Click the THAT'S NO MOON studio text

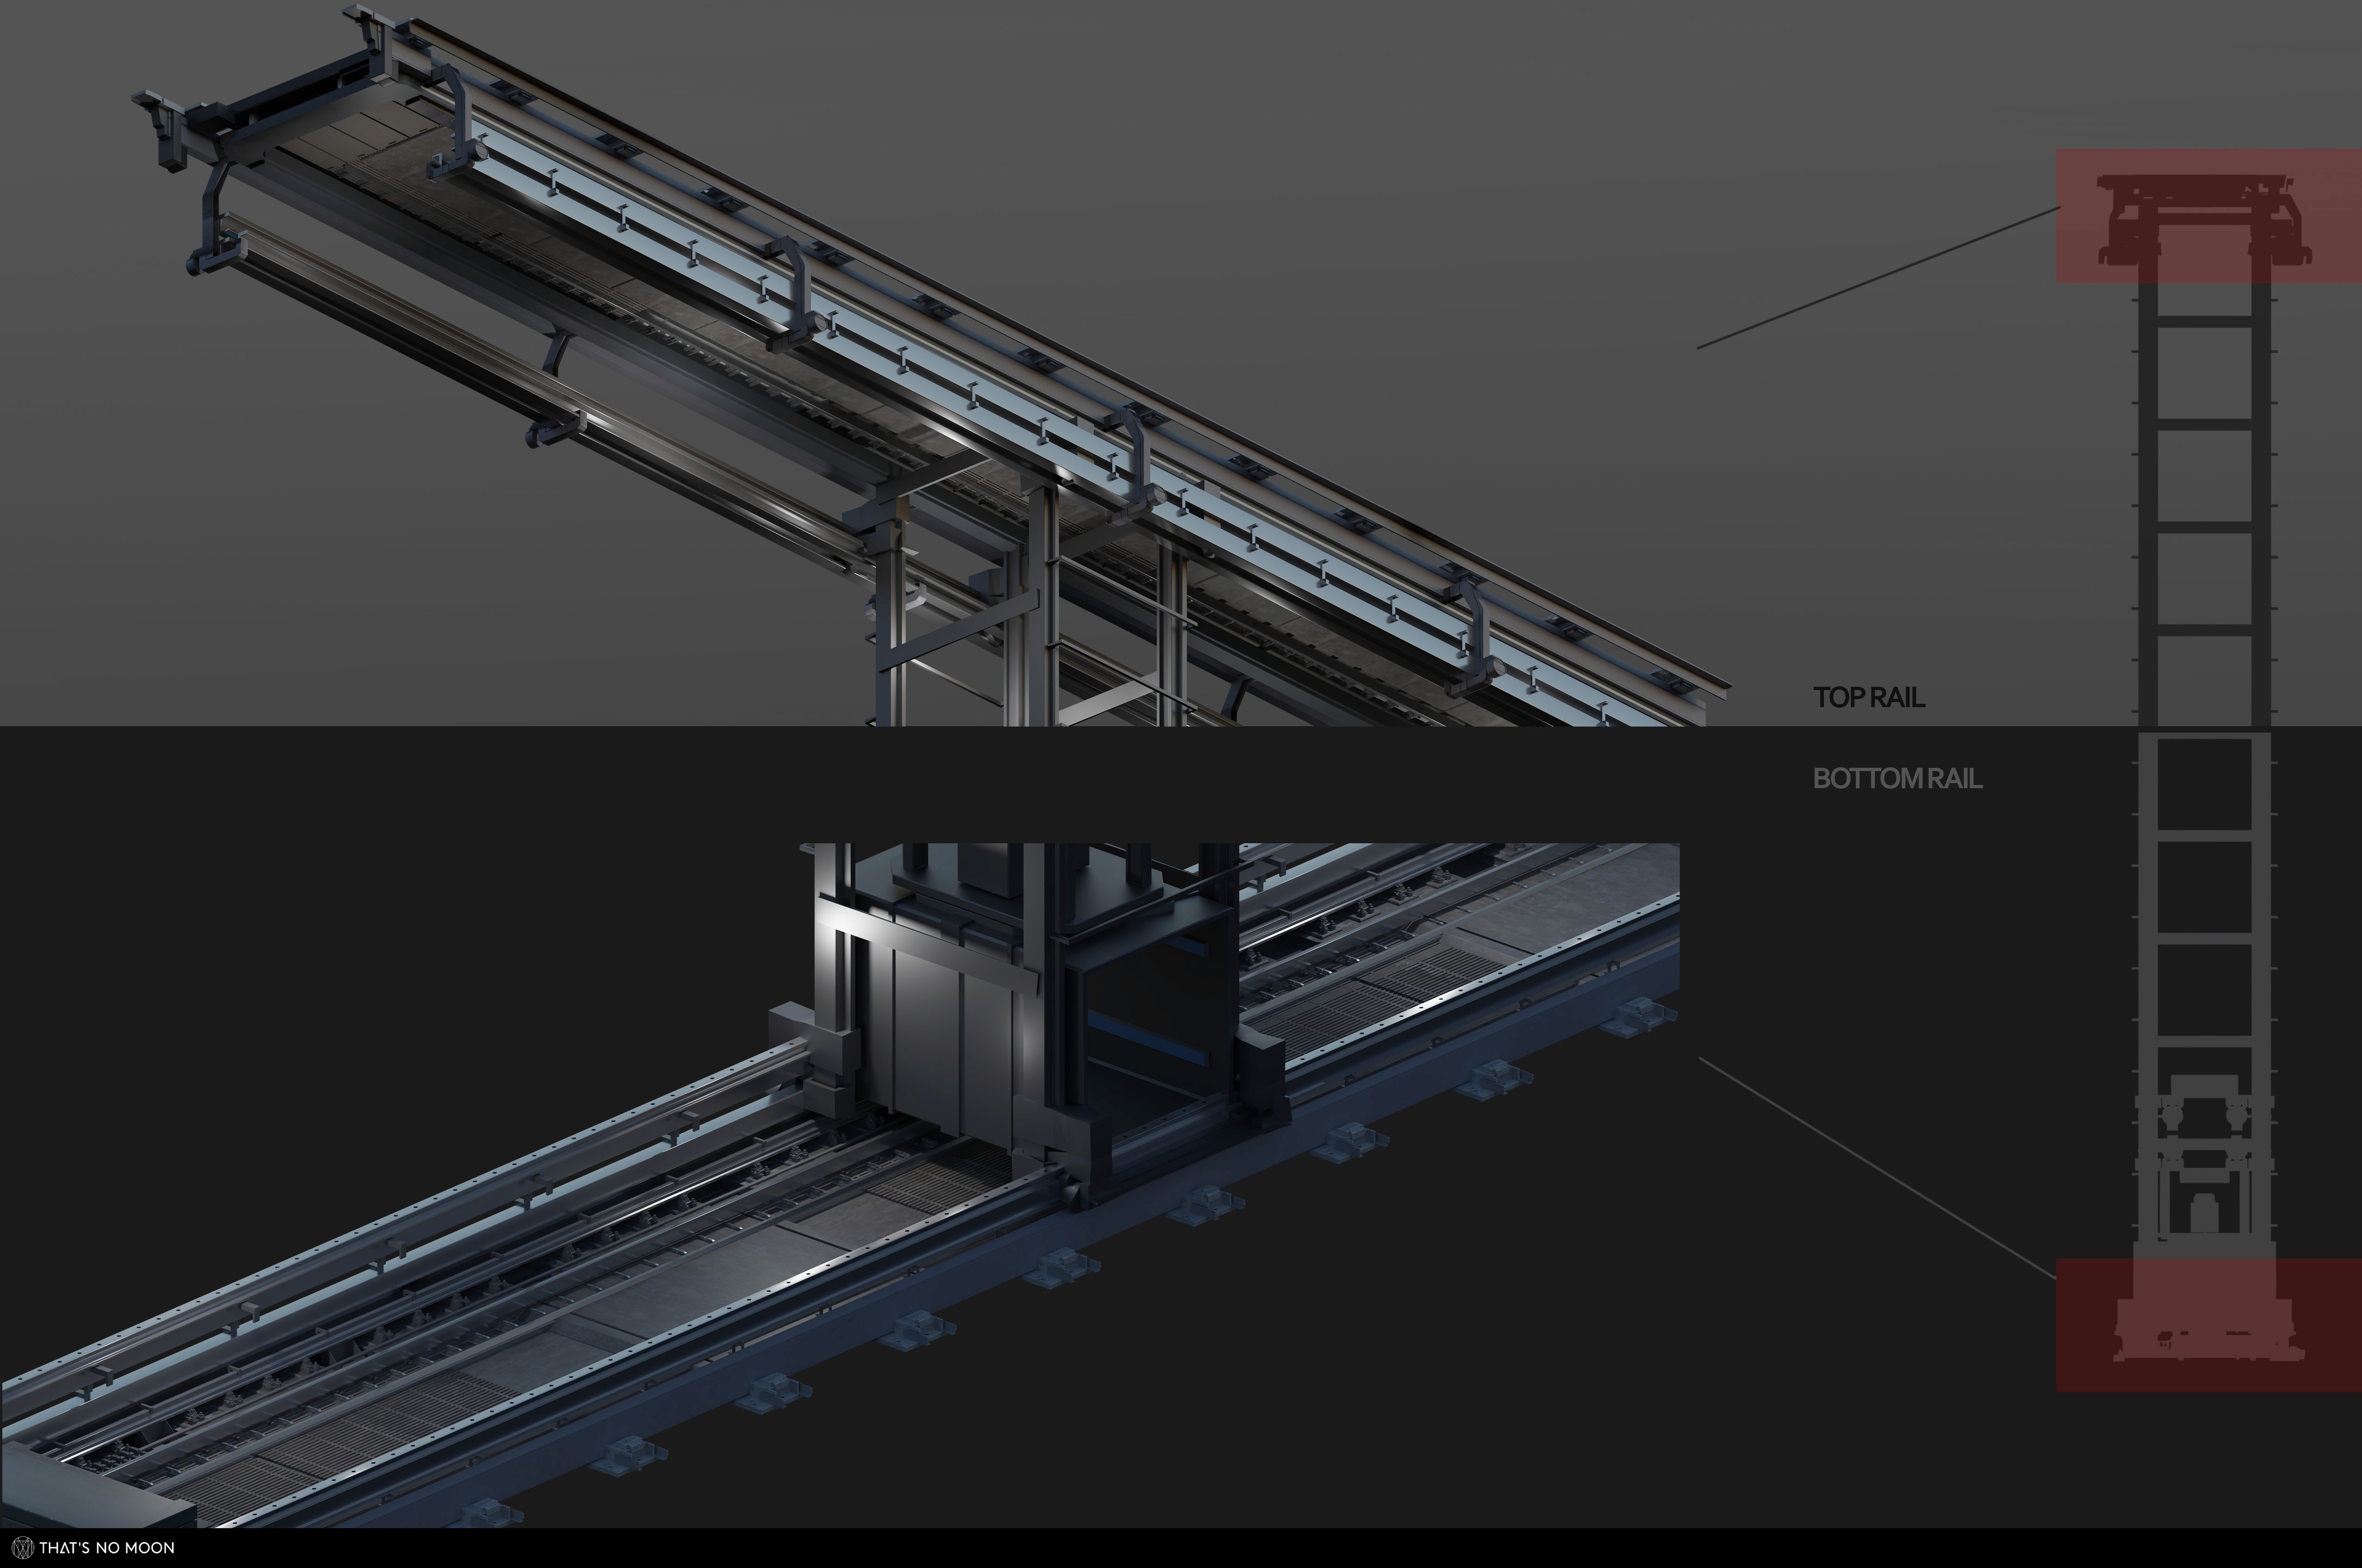click(x=107, y=1548)
